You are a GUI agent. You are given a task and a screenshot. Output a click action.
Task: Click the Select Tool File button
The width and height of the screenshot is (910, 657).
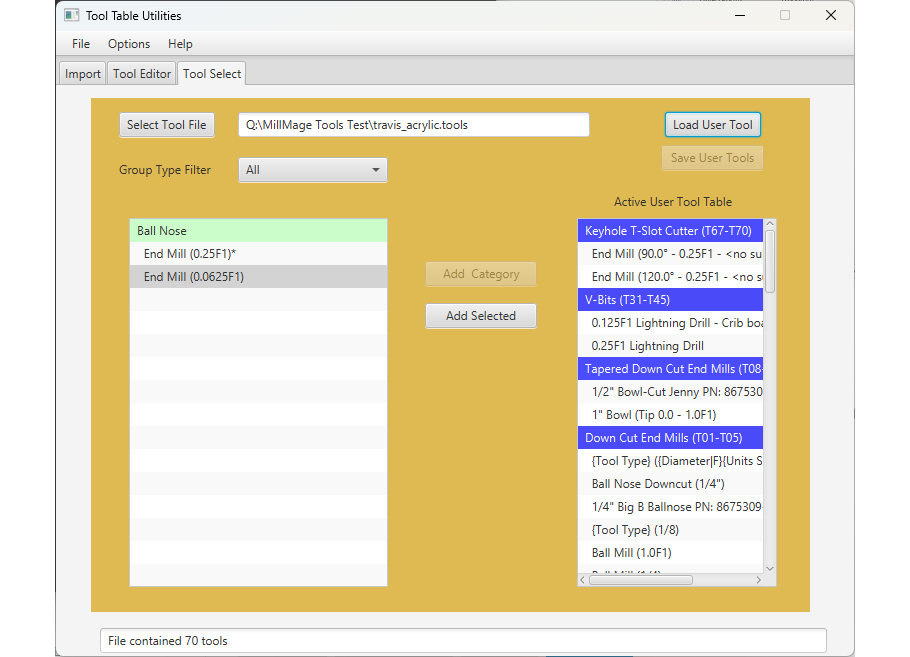coord(166,124)
